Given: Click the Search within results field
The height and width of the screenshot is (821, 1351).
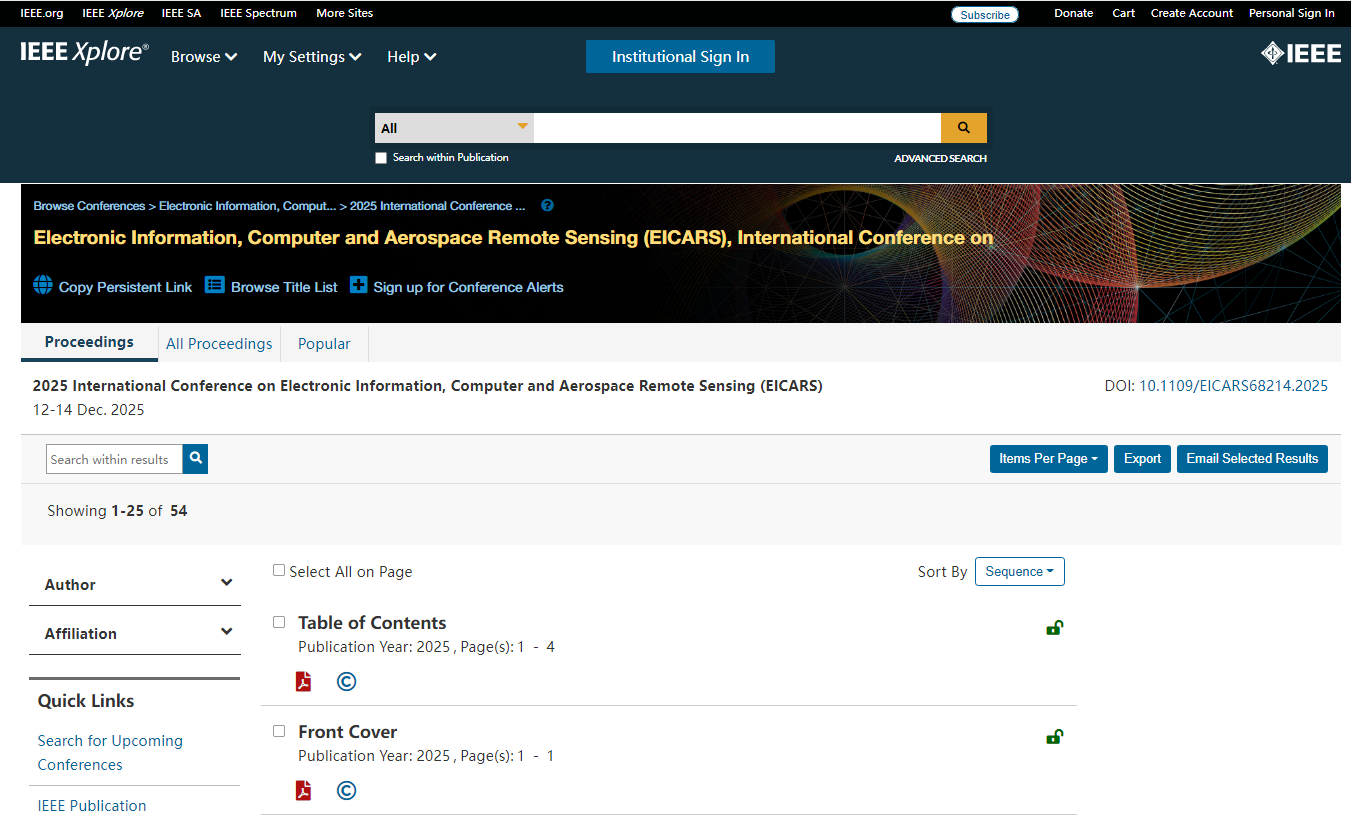Looking at the screenshot, I should click(x=114, y=459).
